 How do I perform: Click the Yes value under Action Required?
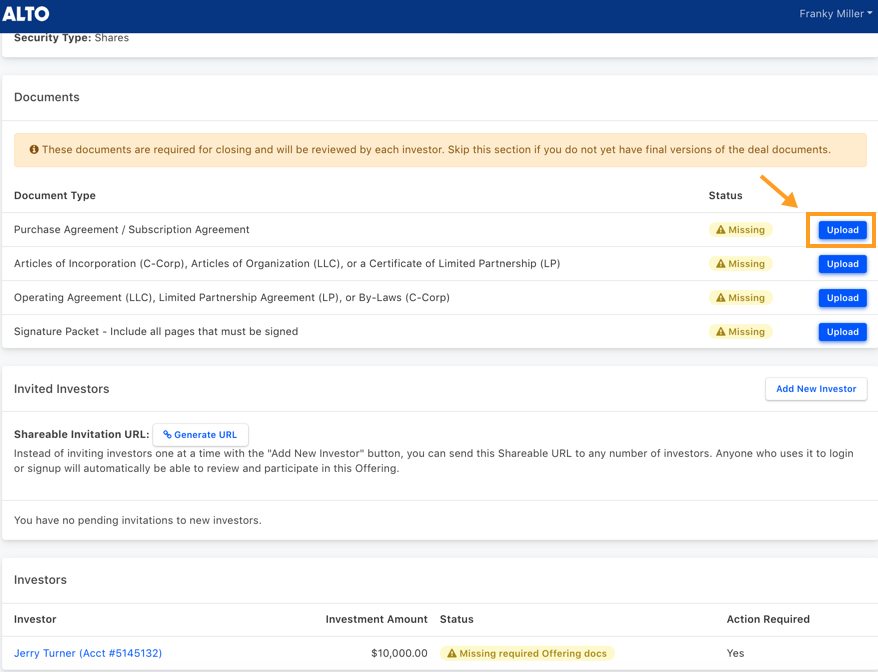pyautogui.click(x=735, y=653)
